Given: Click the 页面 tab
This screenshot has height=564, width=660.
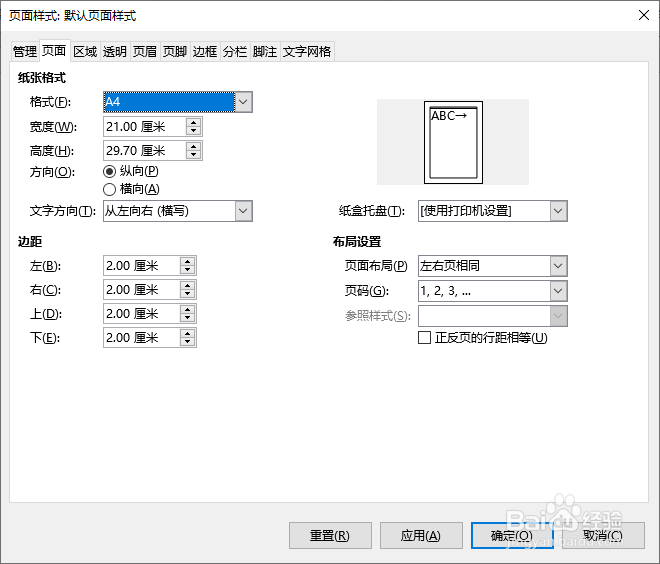Looking at the screenshot, I should click(x=54, y=51).
